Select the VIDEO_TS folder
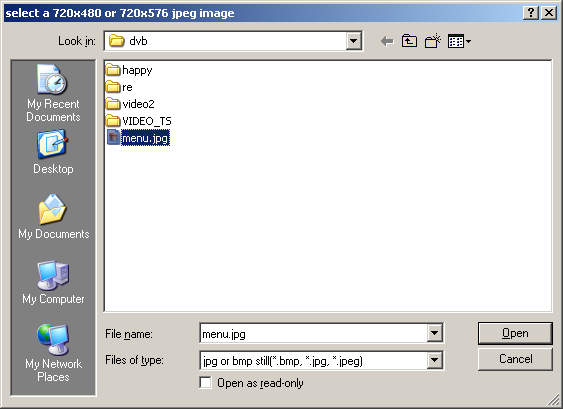 (x=139, y=121)
